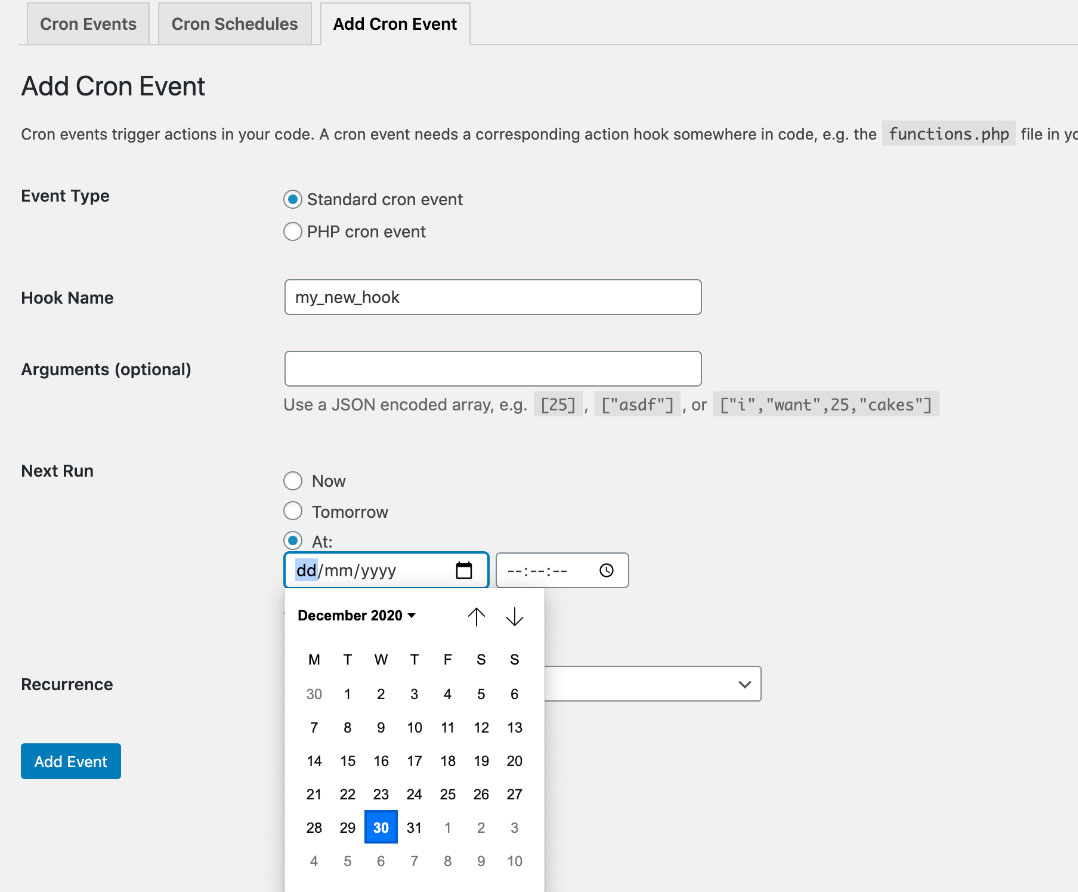Viewport: 1078px width, 892px height.
Task: Pick December 9 in the calendar
Action: tap(381, 728)
